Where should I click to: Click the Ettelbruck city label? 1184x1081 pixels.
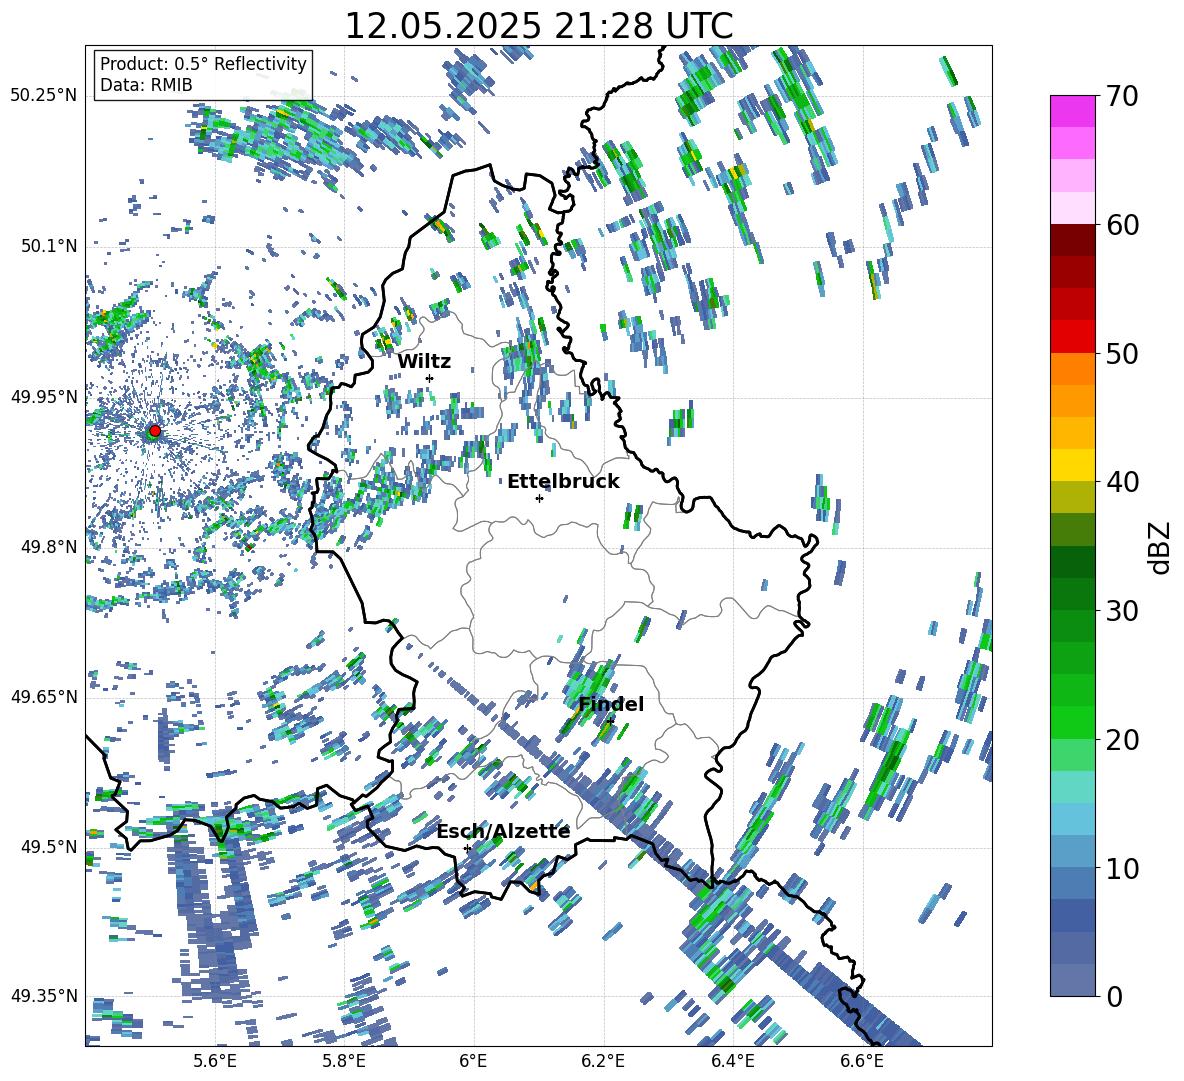tap(563, 482)
